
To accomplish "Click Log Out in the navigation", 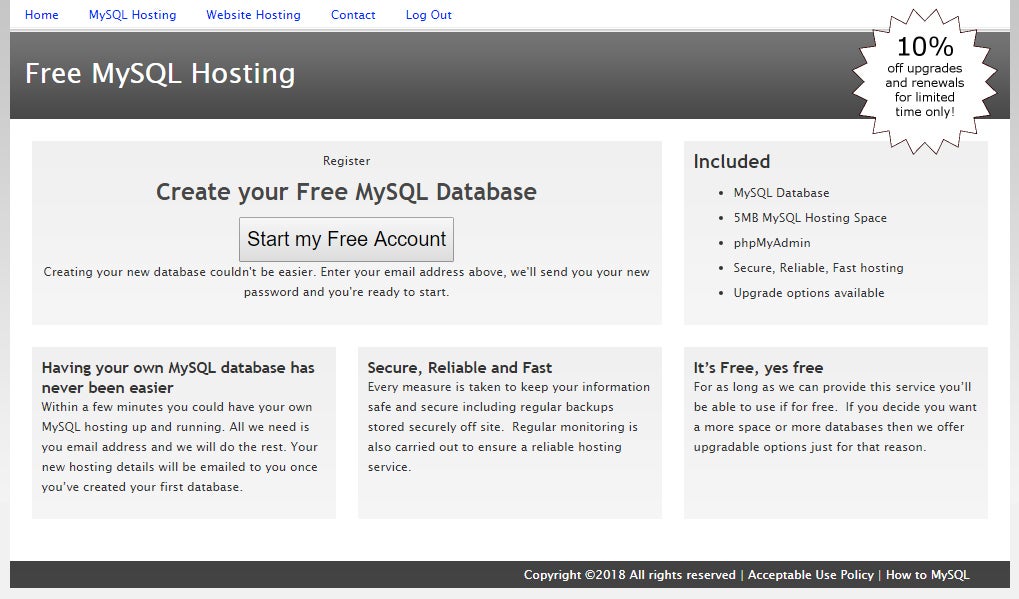I will point(428,15).
